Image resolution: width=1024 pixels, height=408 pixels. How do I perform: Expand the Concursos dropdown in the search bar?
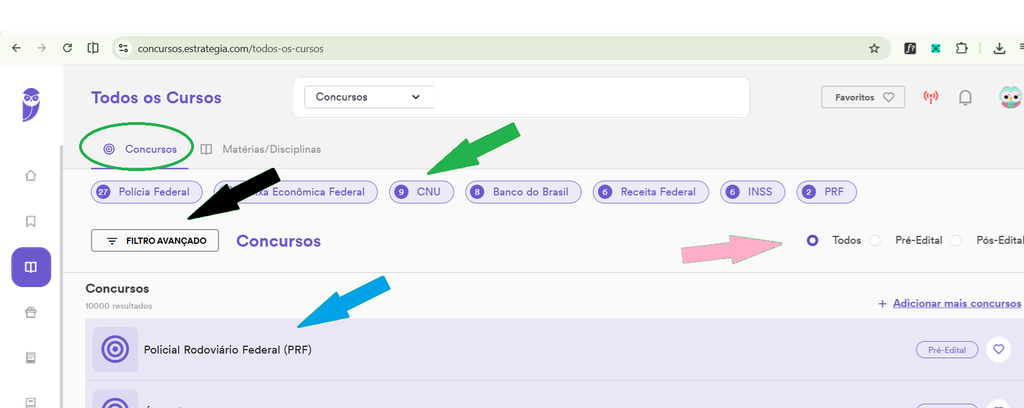pos(369,97)
